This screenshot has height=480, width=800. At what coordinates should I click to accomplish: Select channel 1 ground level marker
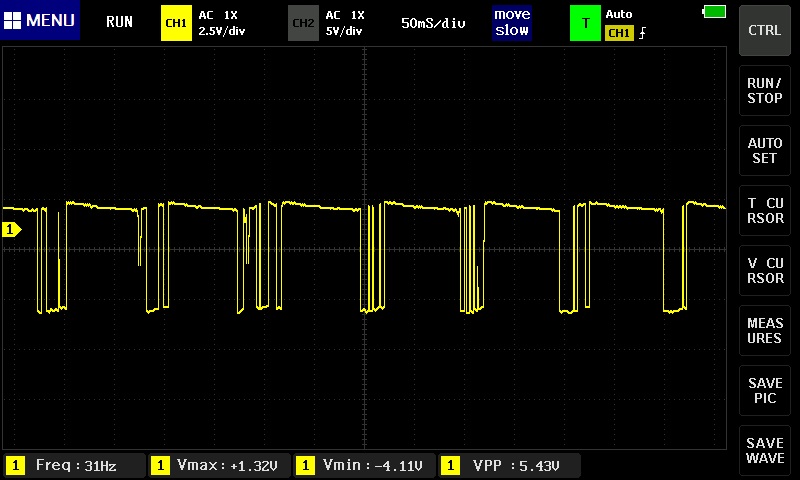click(x=11, y=230)
